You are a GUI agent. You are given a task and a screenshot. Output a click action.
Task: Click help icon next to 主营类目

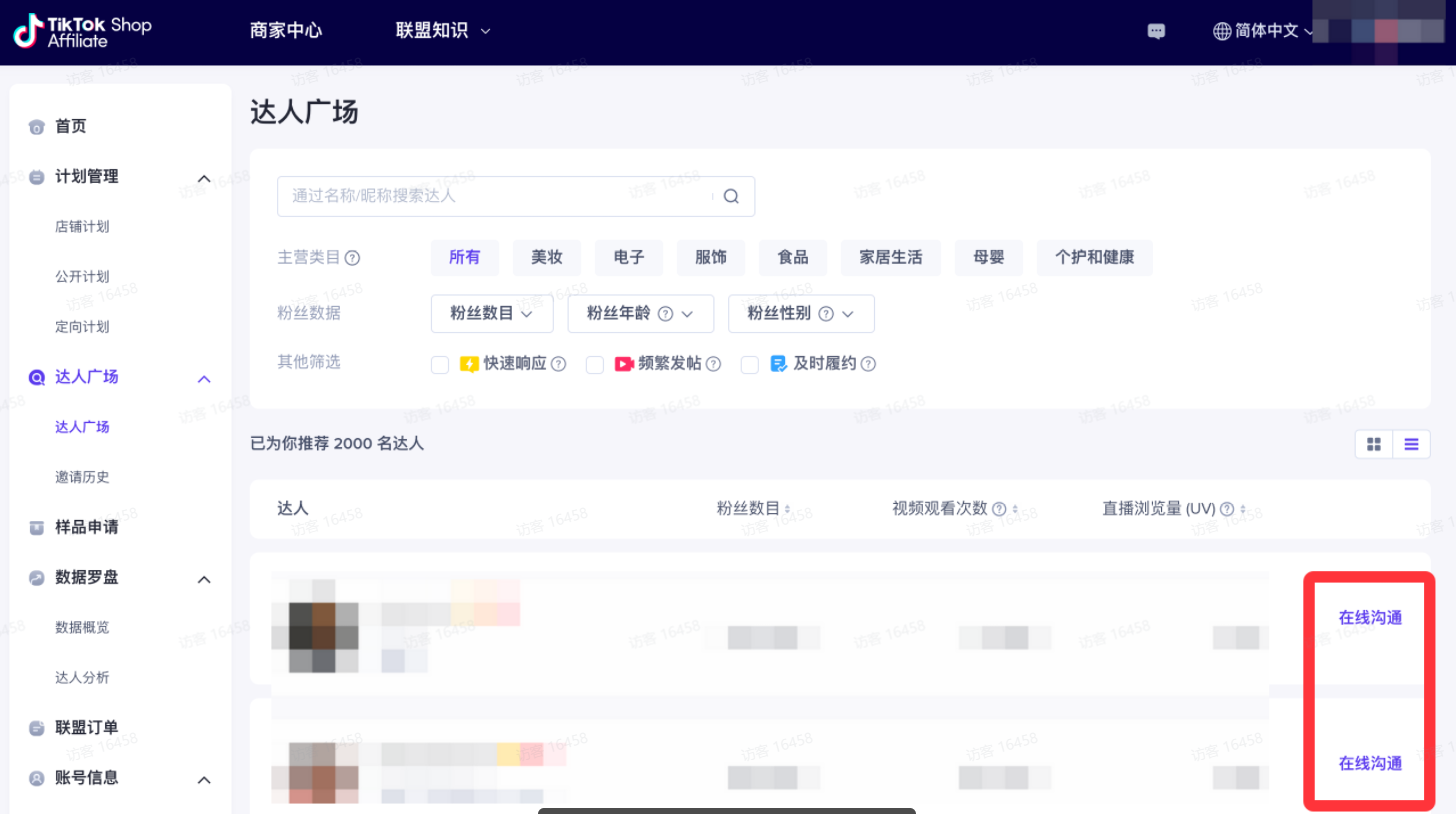(352, 258)
